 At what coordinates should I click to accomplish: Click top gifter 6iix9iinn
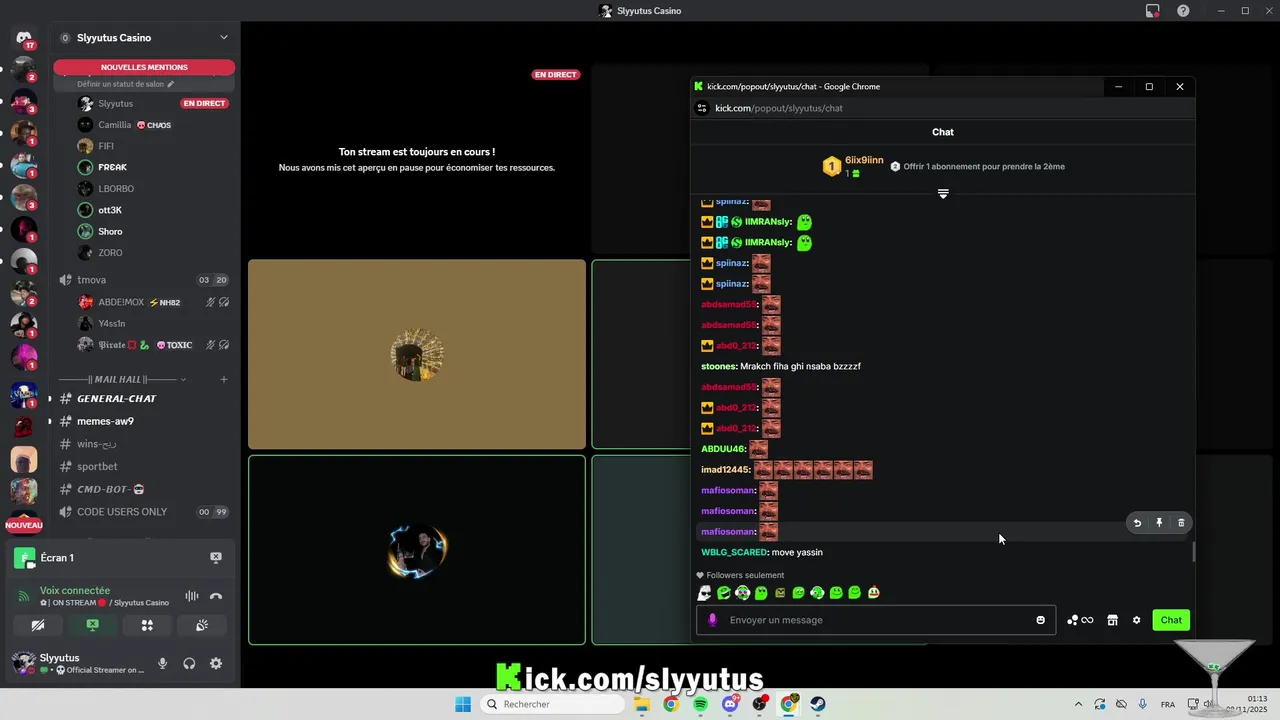(x=864, y=160)
